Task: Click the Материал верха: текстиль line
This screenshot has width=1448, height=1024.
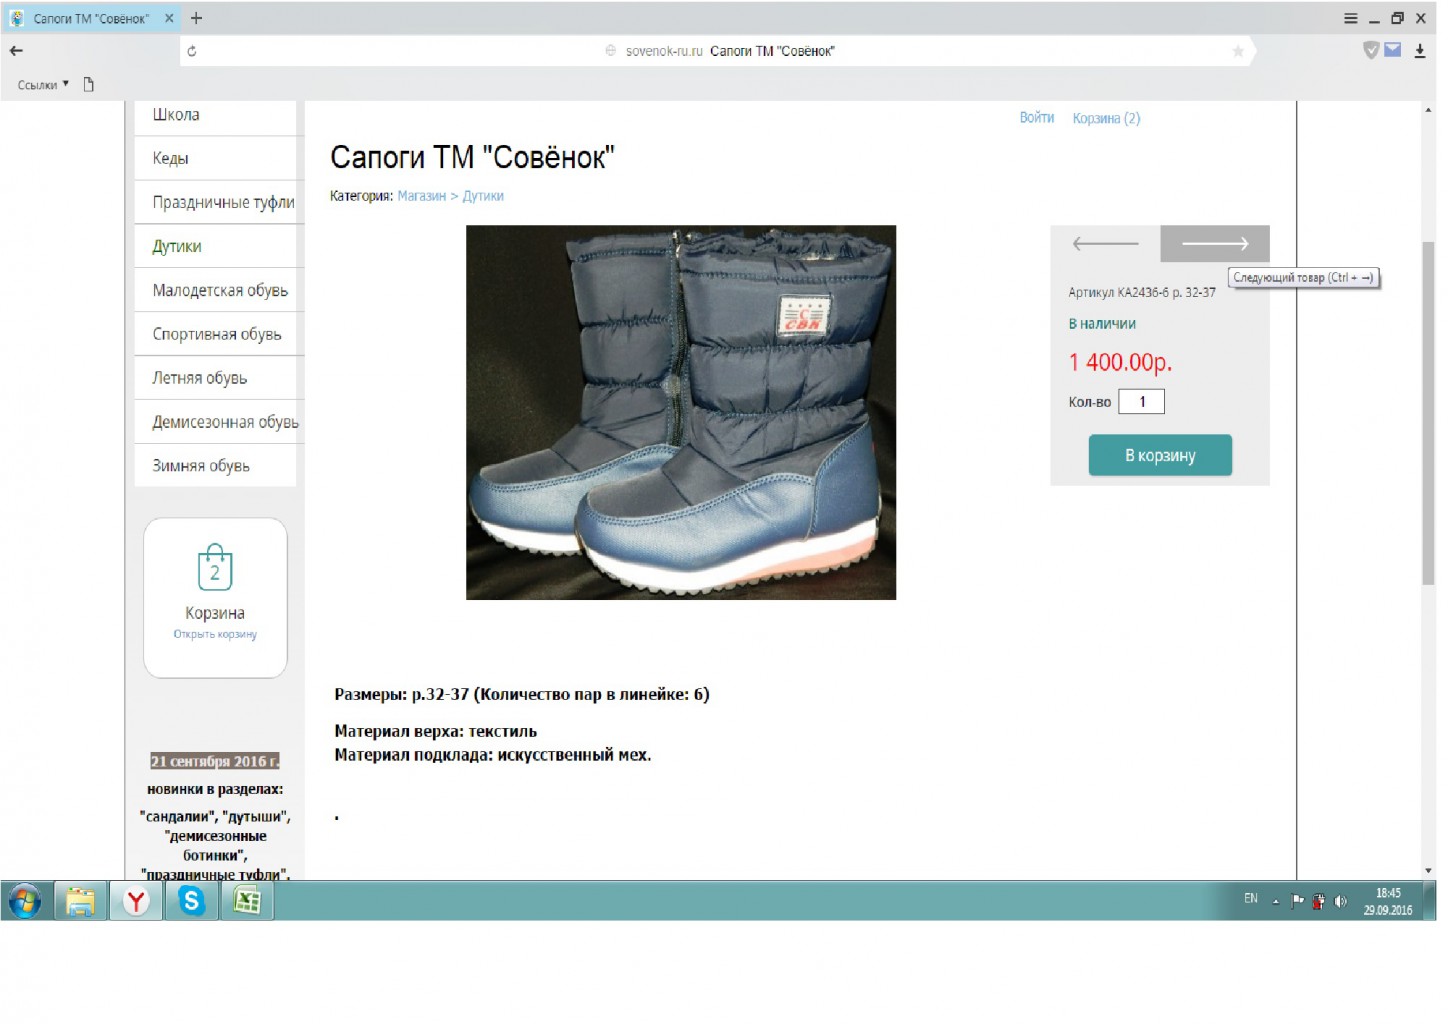Action: [436, 731]
